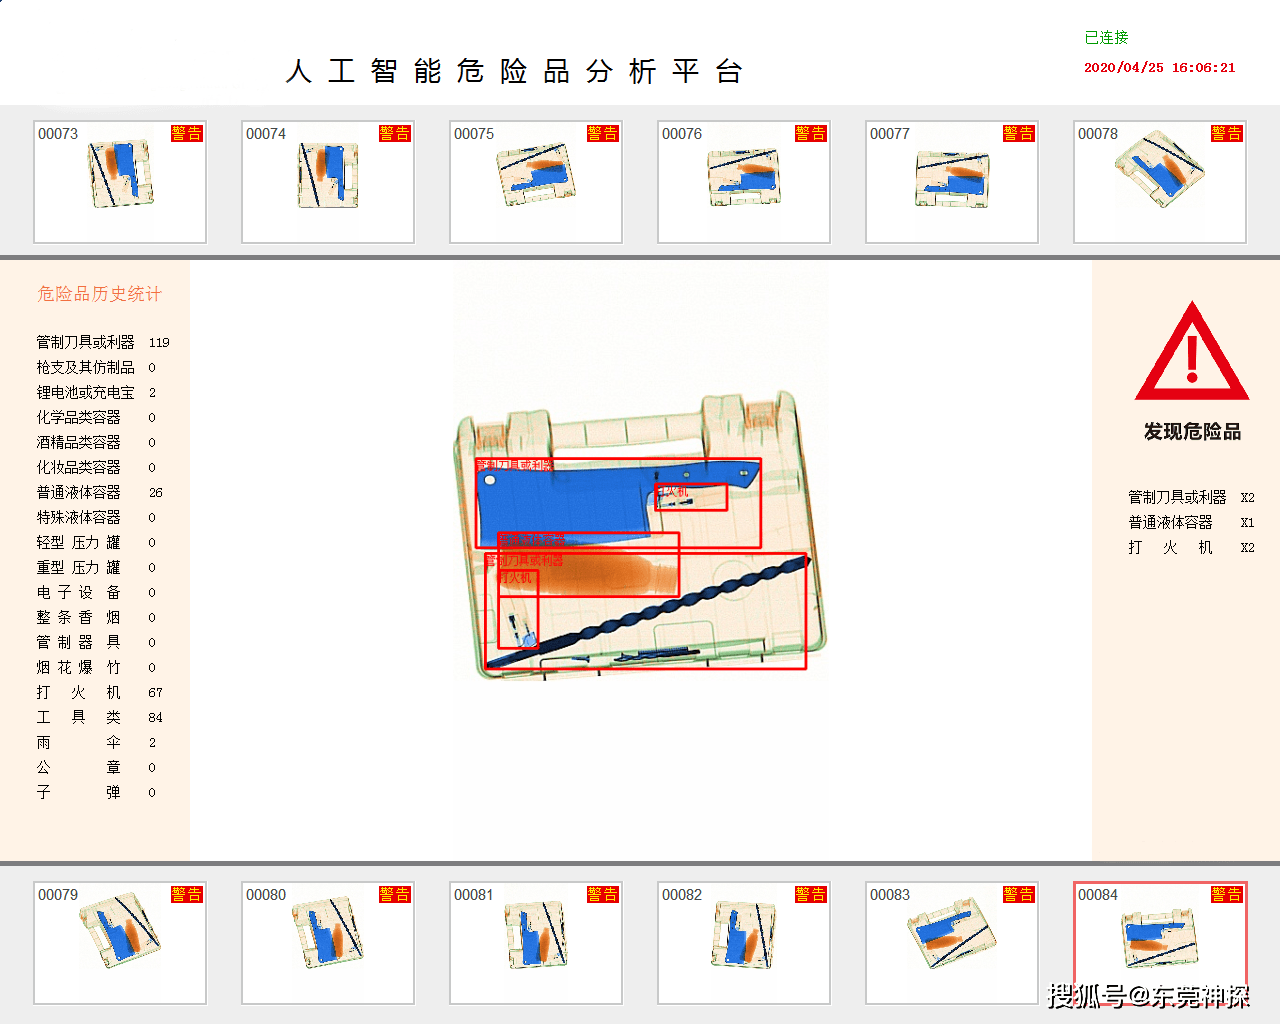
Task: Click the 警告 badge on scan 00083
Action: 1019,894
